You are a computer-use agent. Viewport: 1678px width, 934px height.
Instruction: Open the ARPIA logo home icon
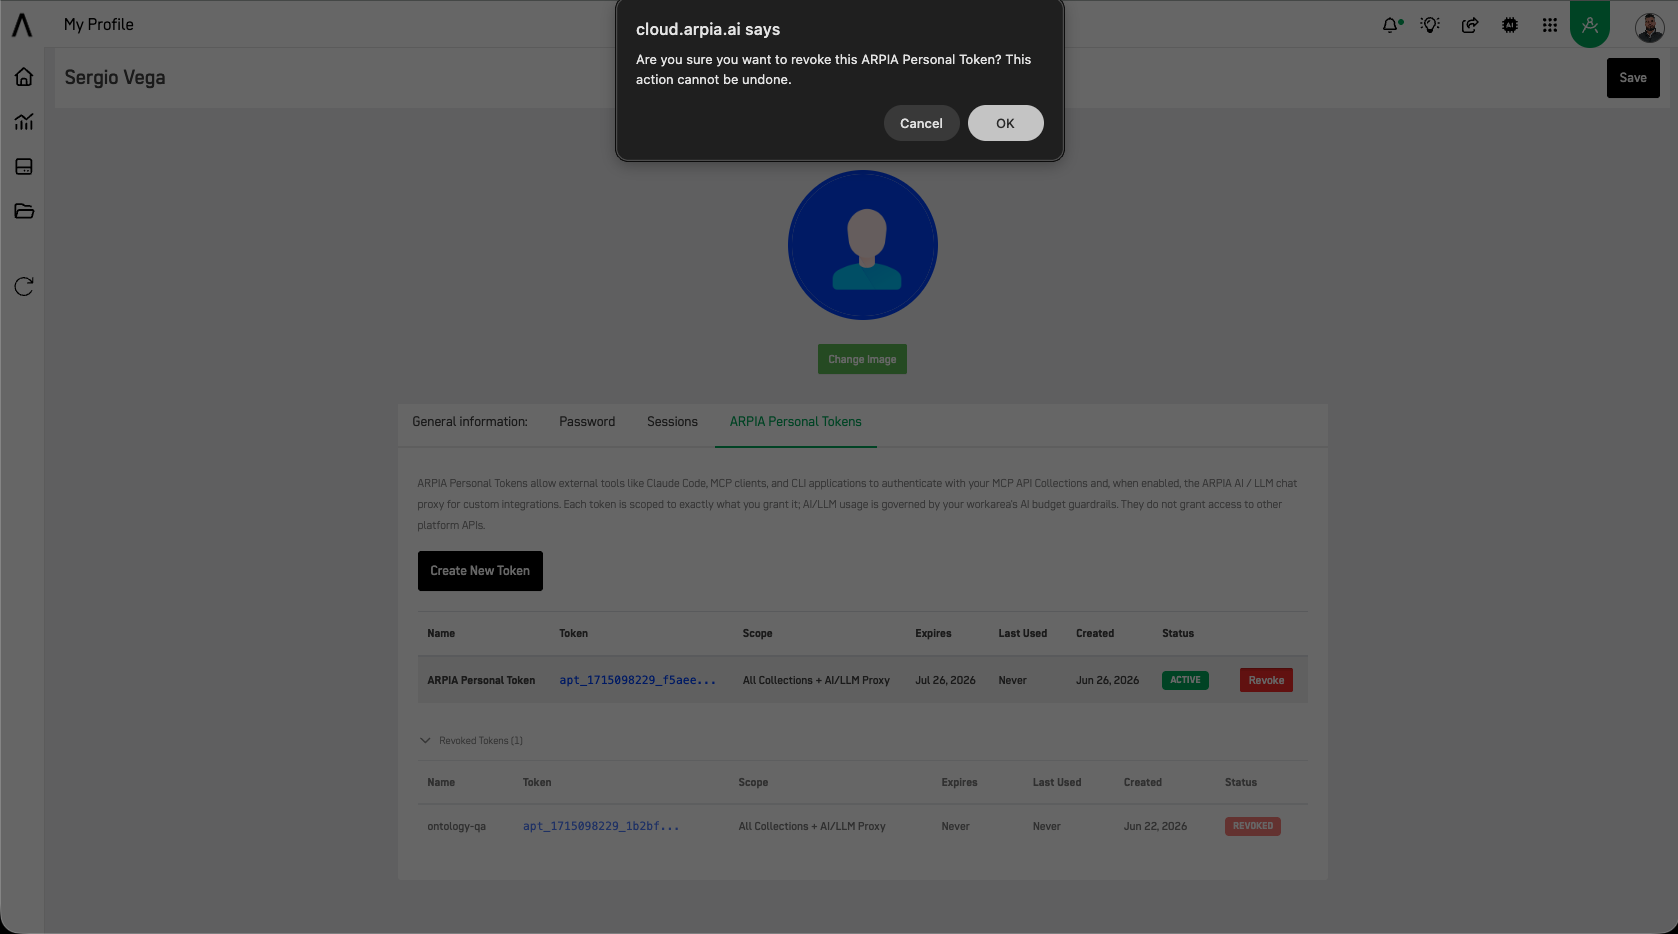[x=22, y=24]
